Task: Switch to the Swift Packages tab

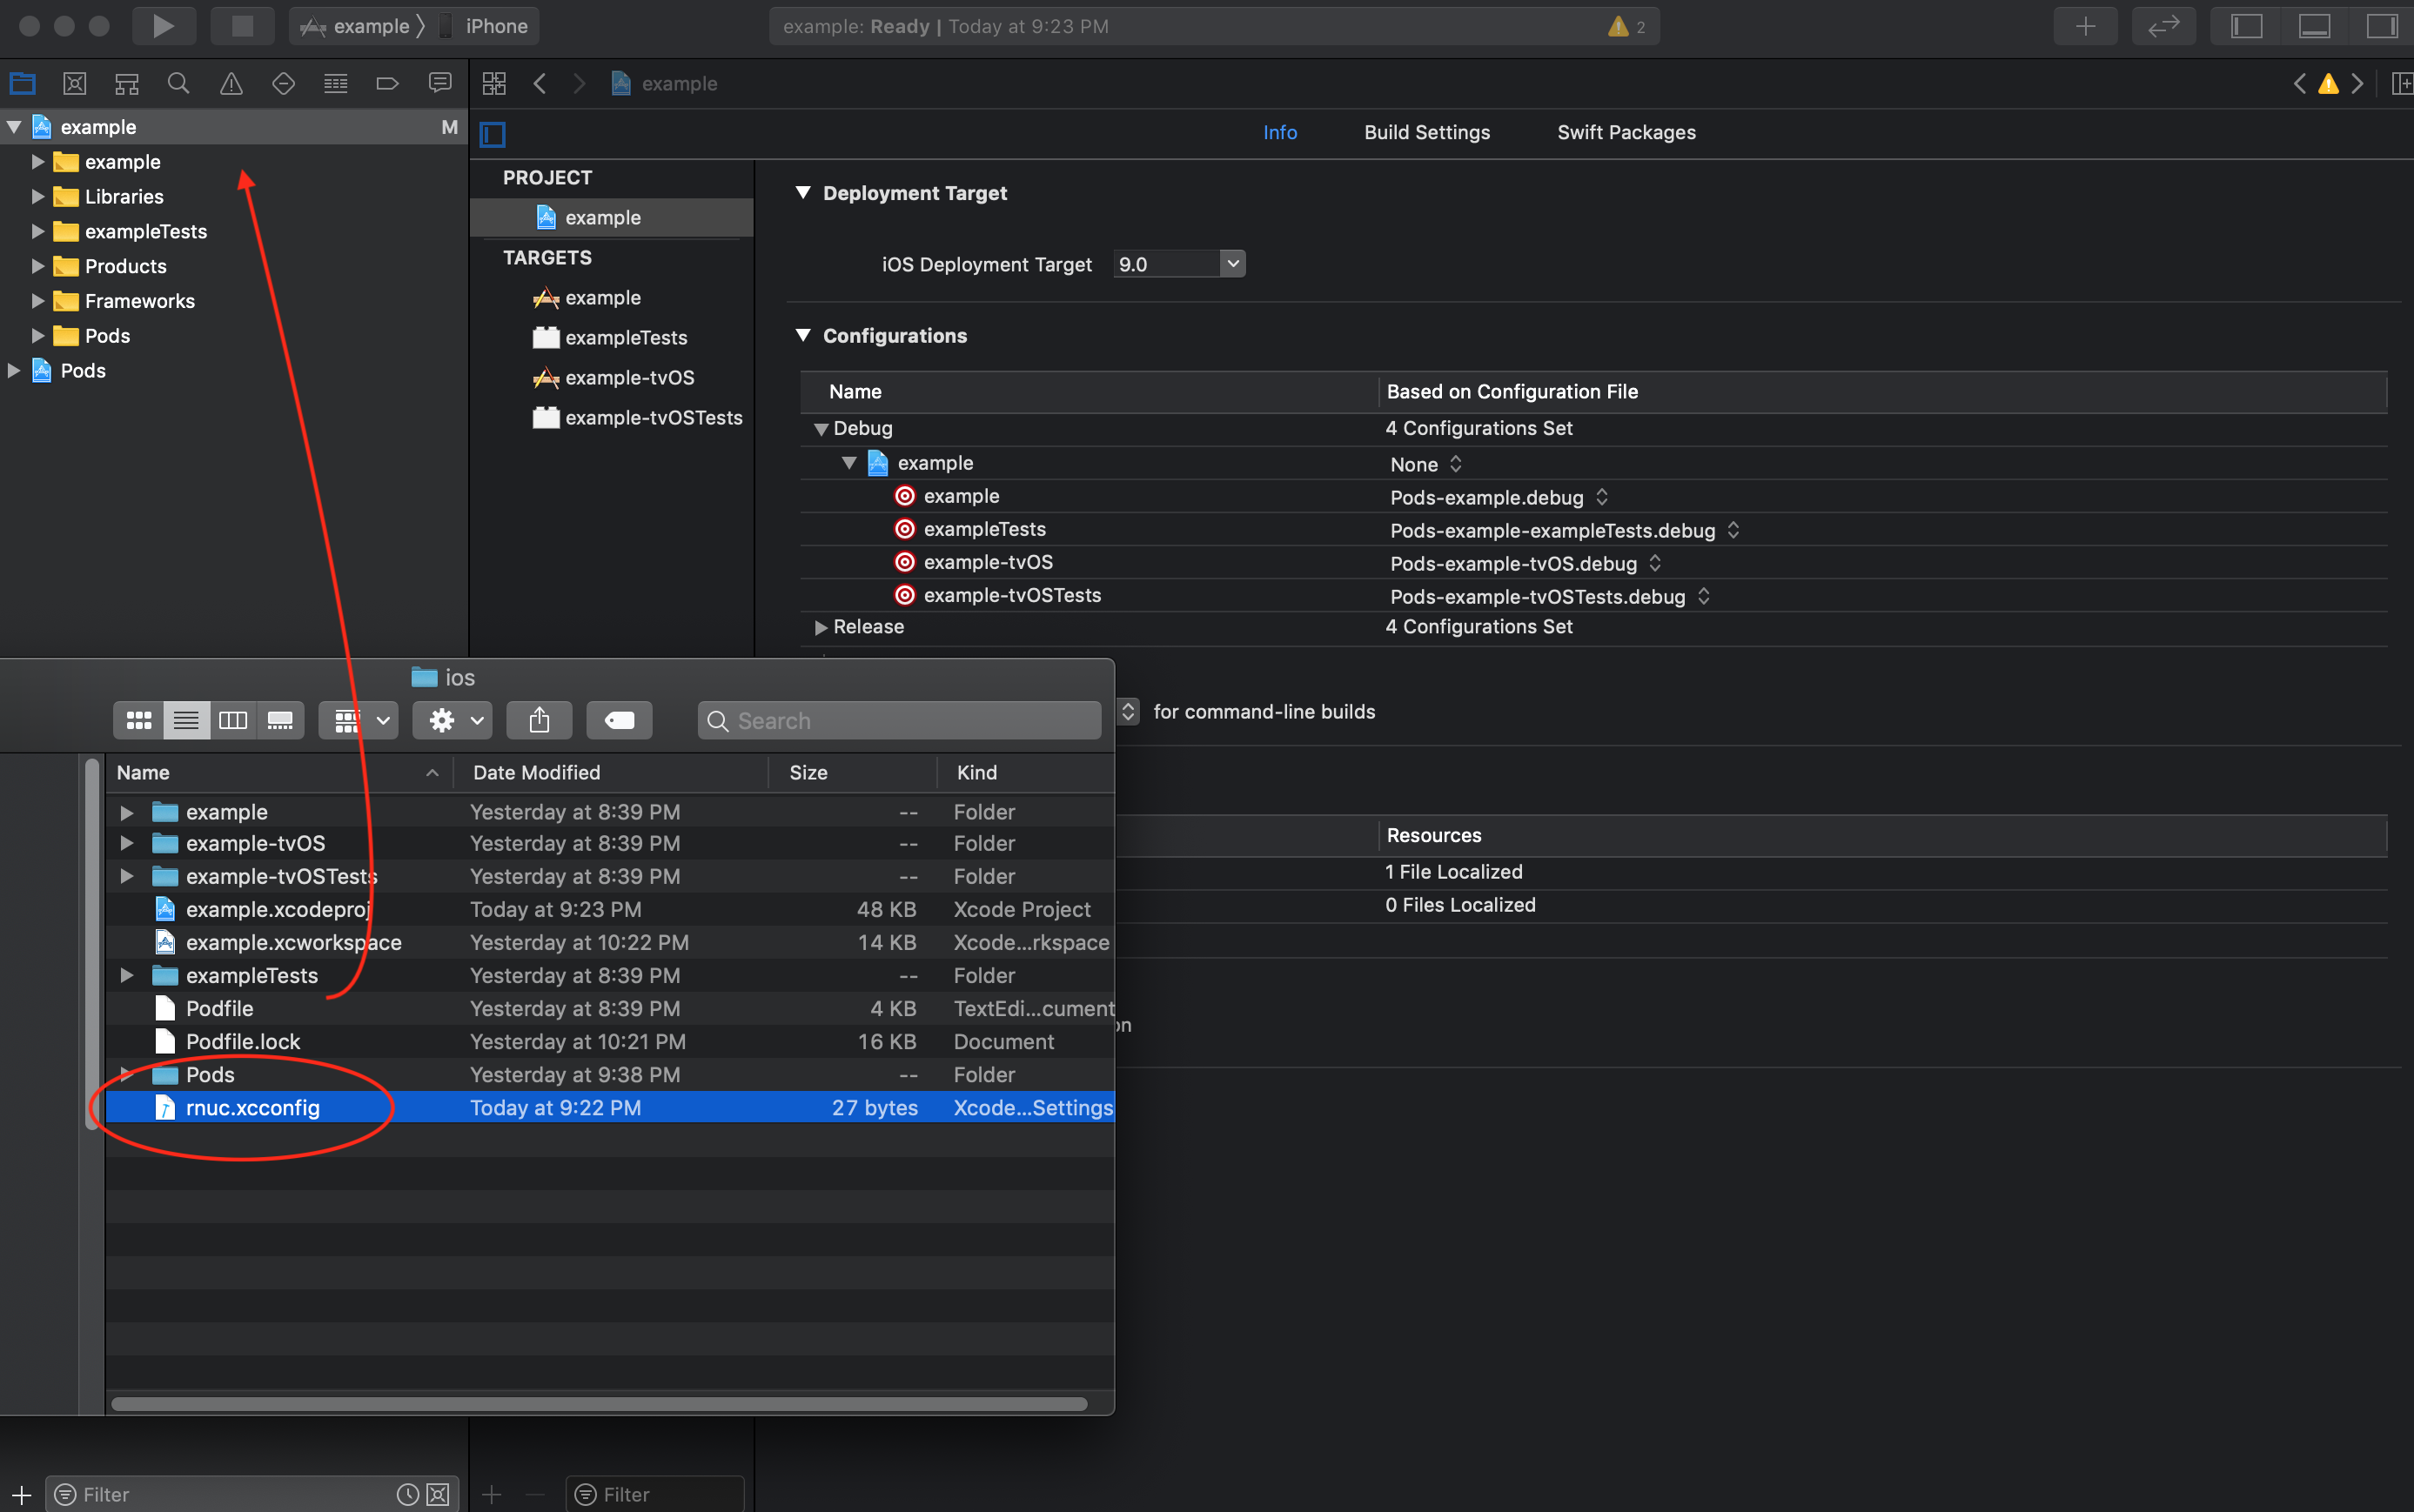Action: [1626, 132]
